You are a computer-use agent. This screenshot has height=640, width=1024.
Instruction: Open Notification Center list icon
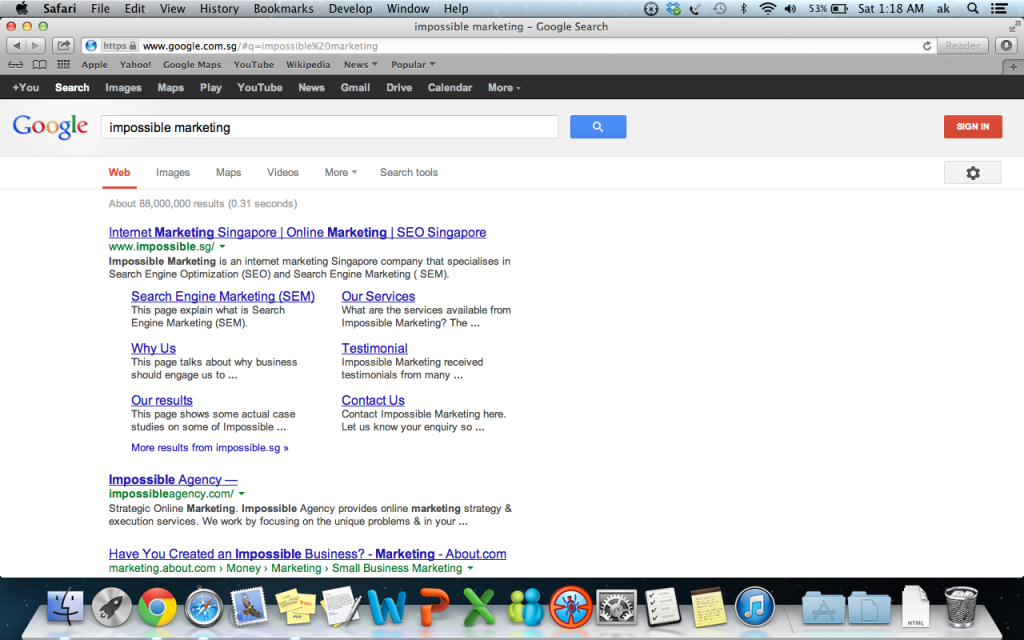pyautogui.click(x=998, y=8)
